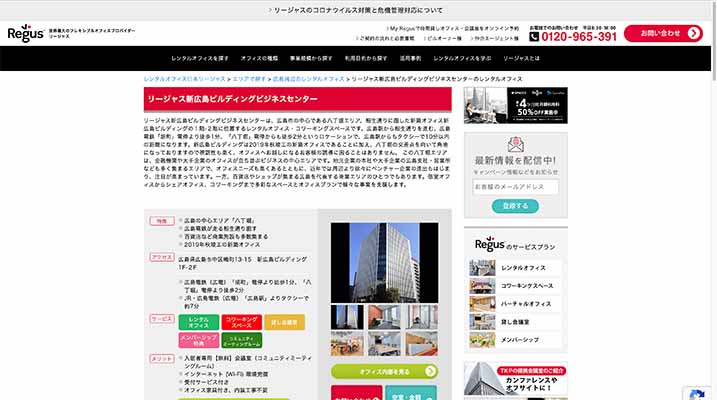Click the envelope newsletter icon
The image size is (717, 400).
coord(515,144)
